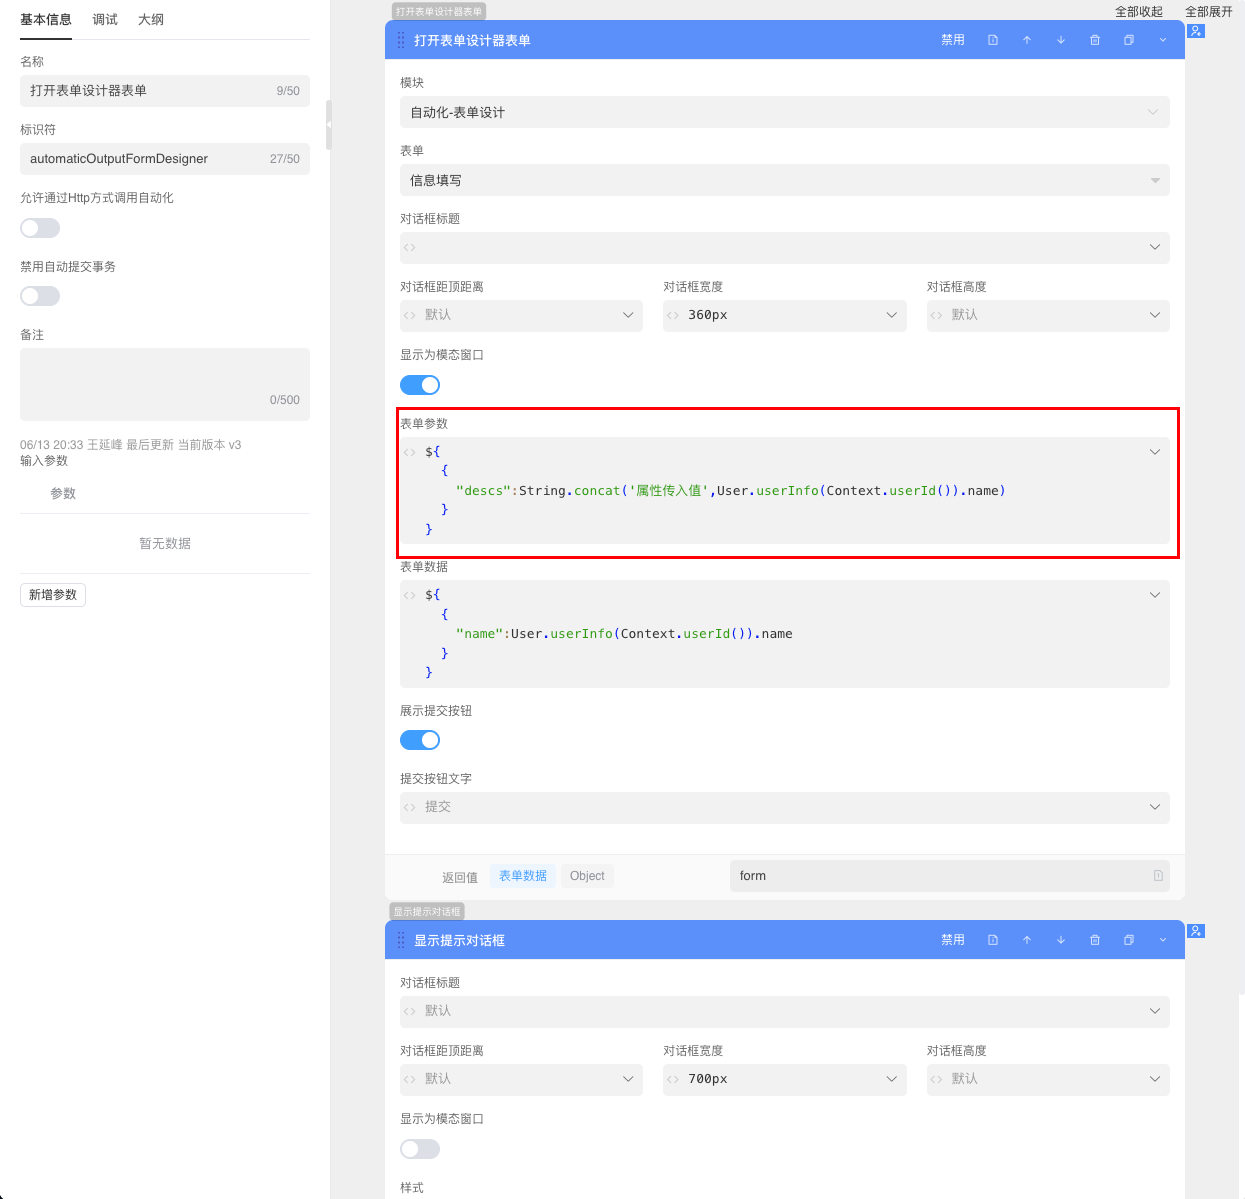Screen dimensions: 1245x1199
Task: Click the 禁用 button on 显示提示对话框 step
Action: pyautogui.click(x=952, y=940)
